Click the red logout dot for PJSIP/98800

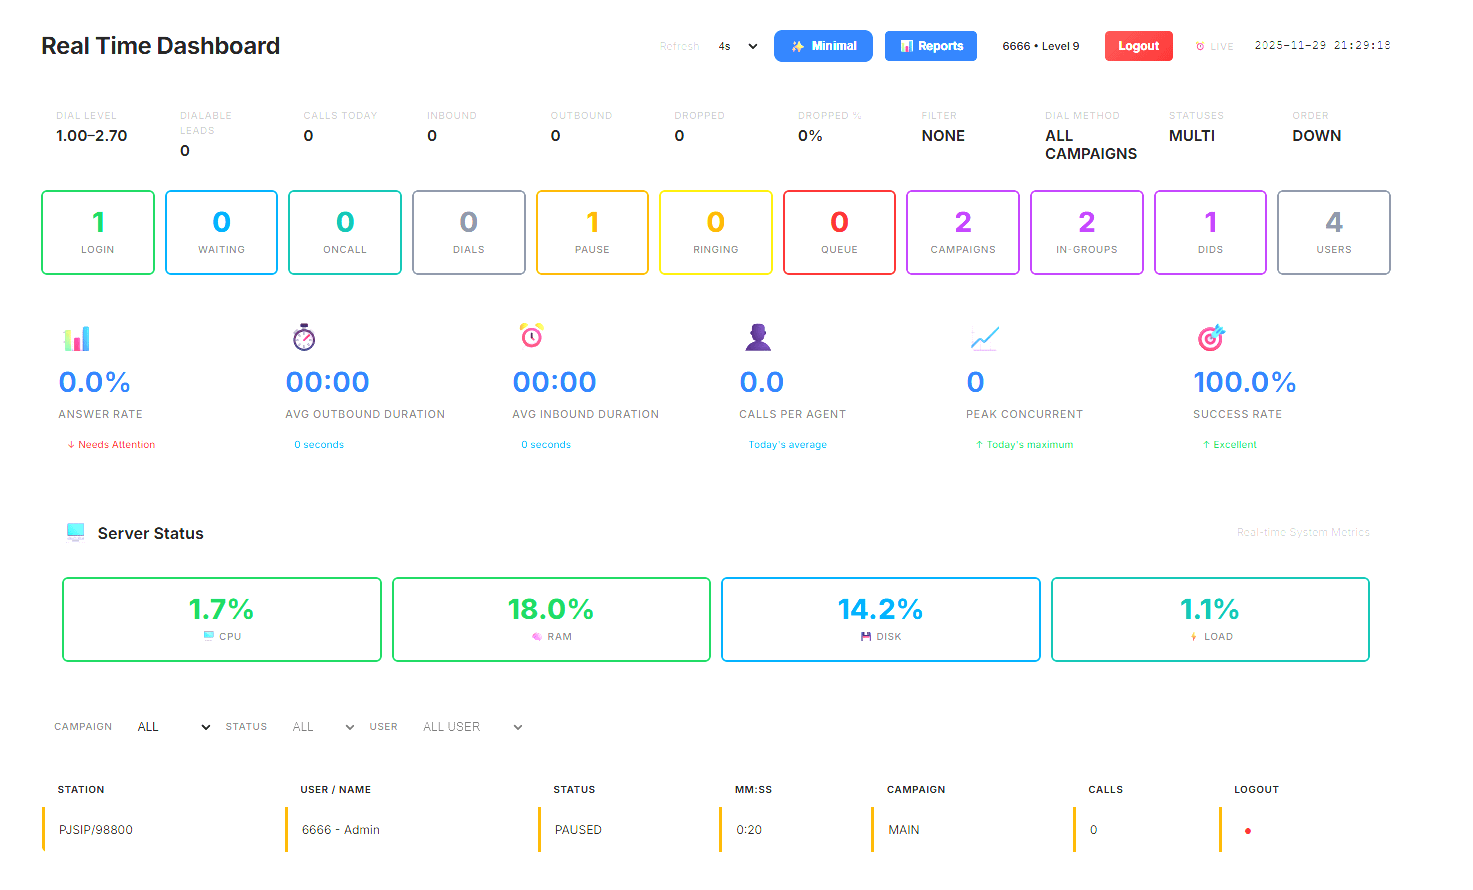tap(1247, 830)
